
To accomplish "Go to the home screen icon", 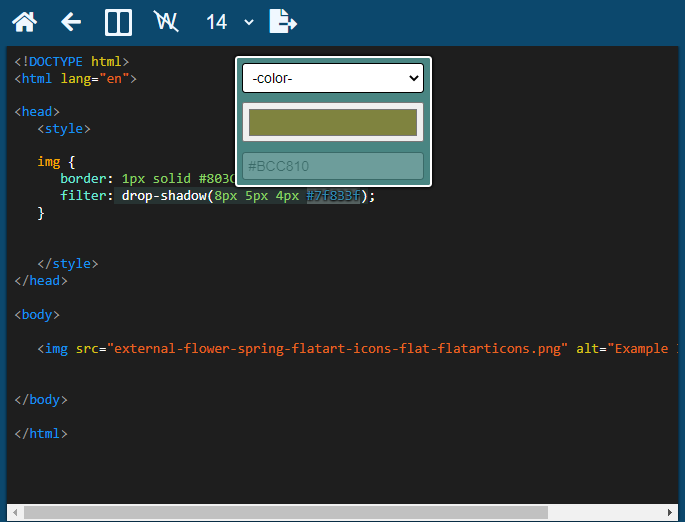I will pyautogui.click(x=24, y=21).
